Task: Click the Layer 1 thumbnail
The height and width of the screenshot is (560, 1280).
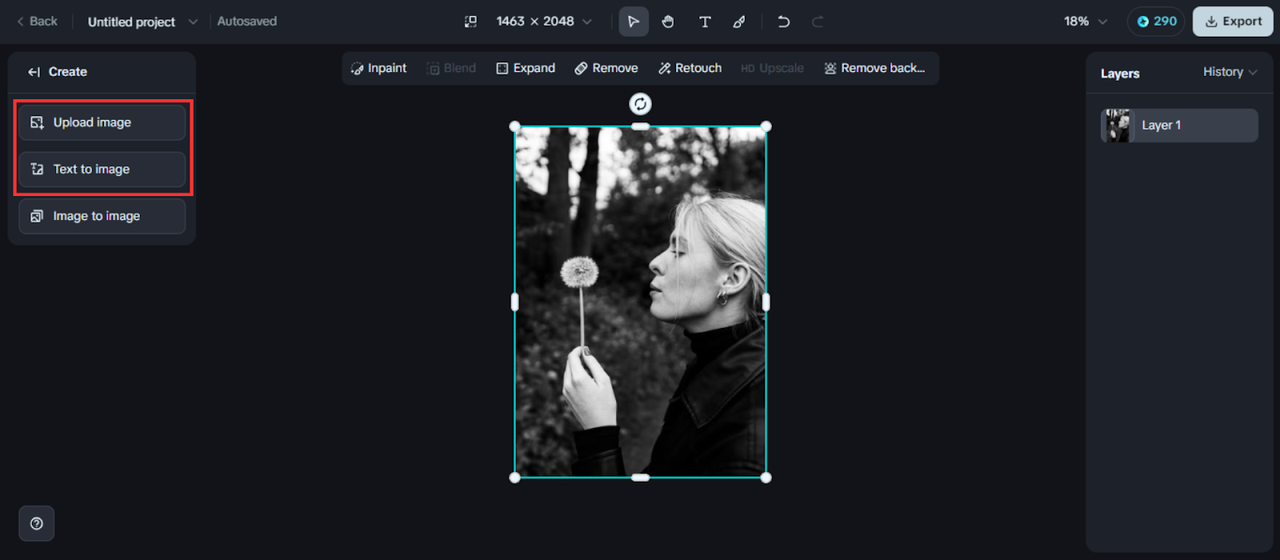Action: click(1118, 125)
